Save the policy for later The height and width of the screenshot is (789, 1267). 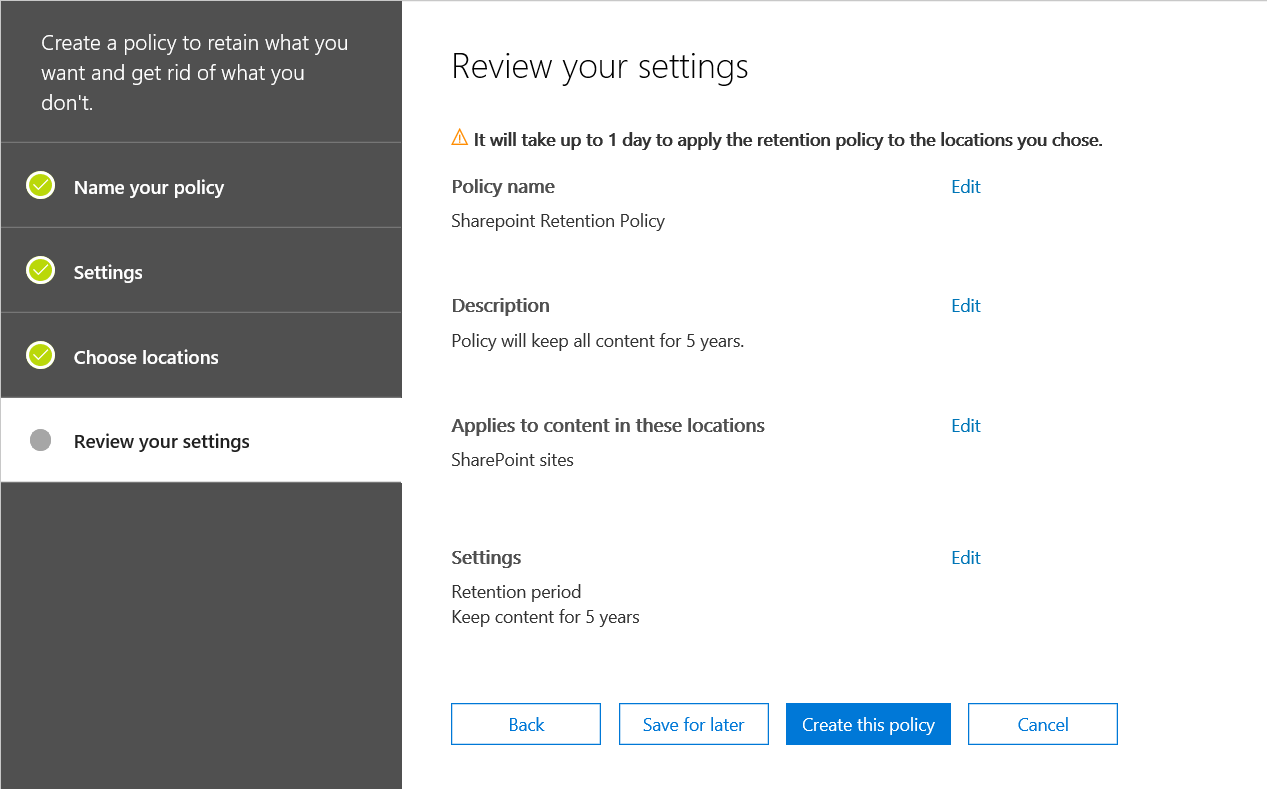coord(693,723)
